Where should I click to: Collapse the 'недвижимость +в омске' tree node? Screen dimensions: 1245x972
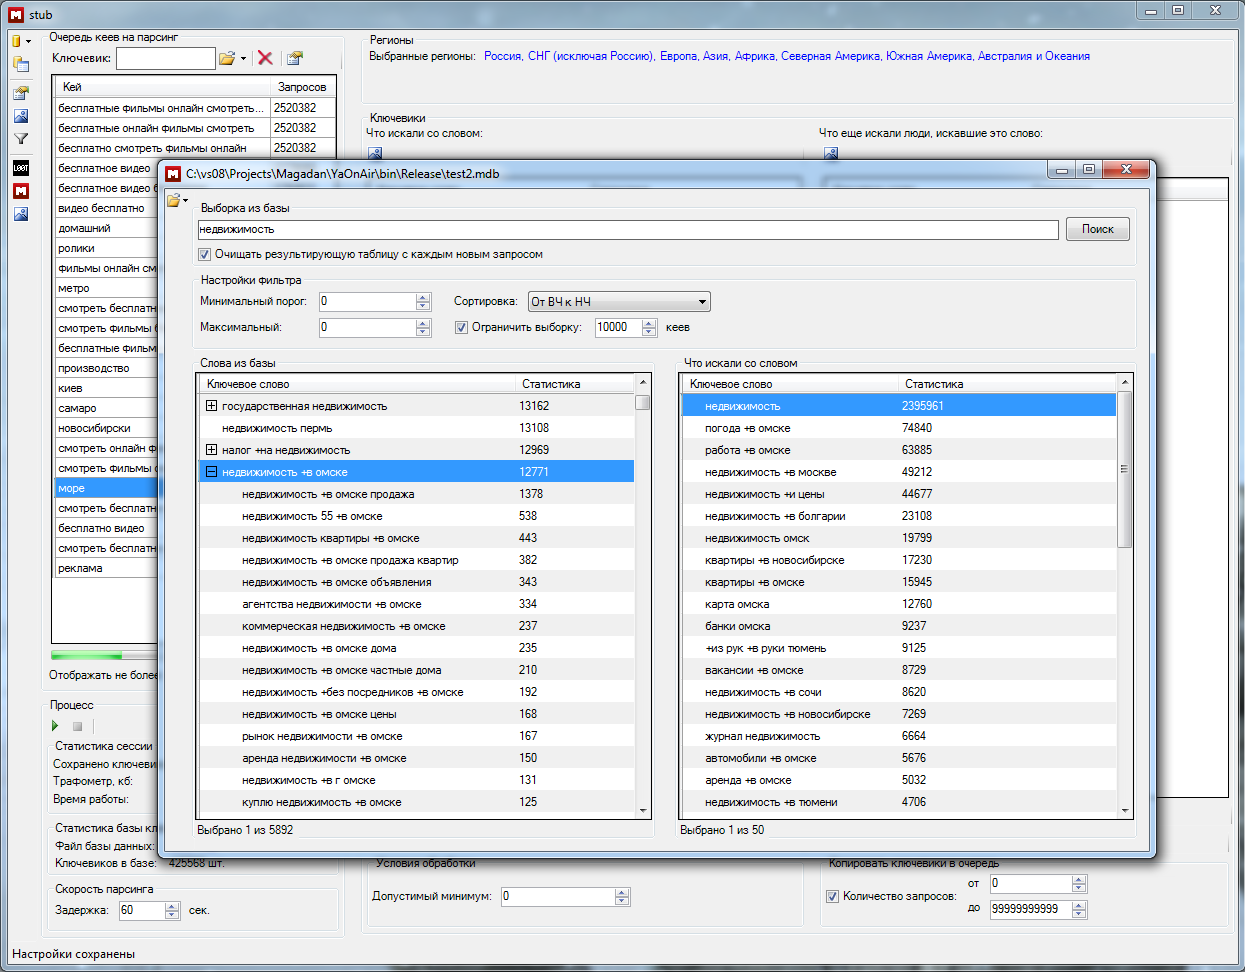(x=211, y=472)
